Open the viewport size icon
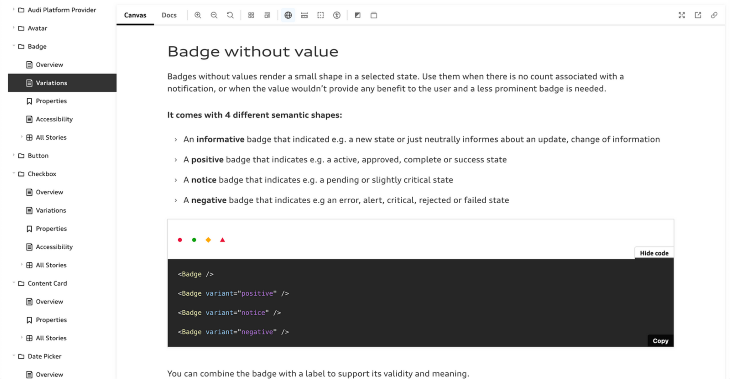730x379 pixels. click(x=374, y=15)
